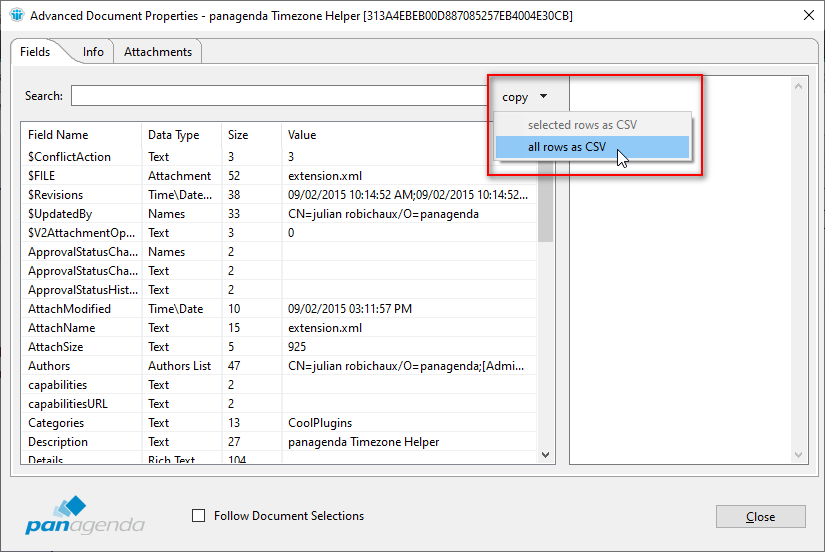This screenshot has height=552, width=825.
Task: Sort by the Size column header
Action: click(251, 135)
